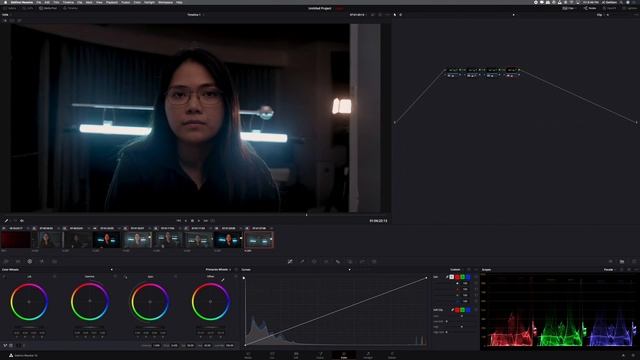Open the Playback menu
The image size is (640, 360).
coord(112,2)
